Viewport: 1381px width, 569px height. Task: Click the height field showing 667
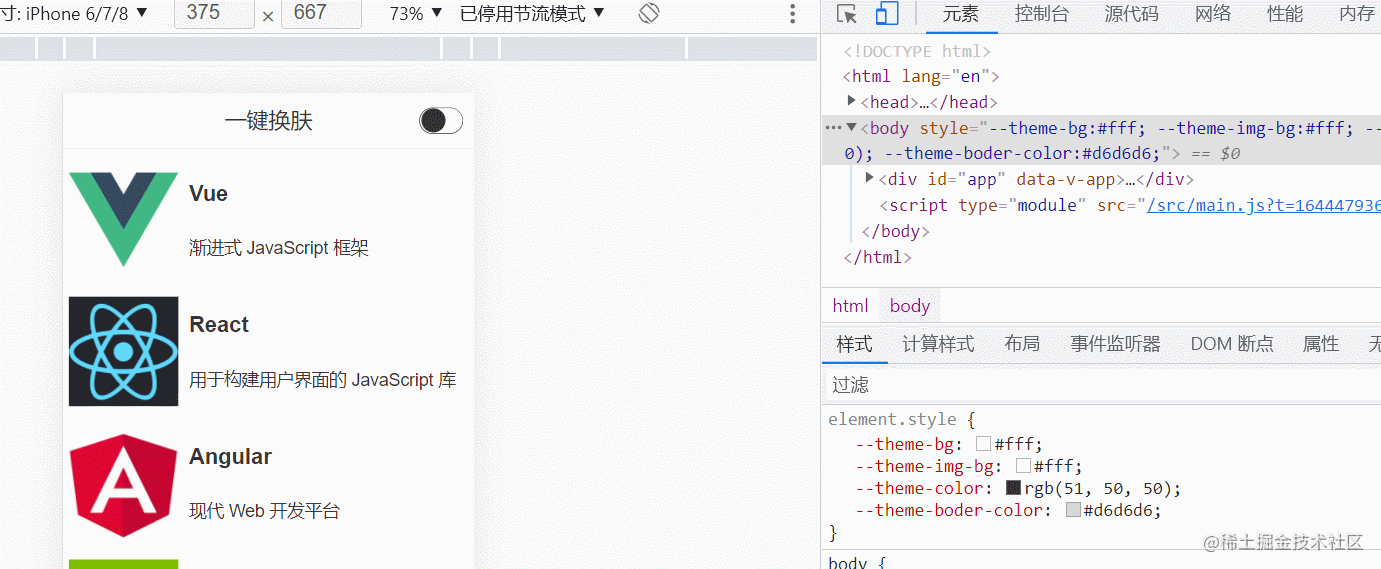(321, 13)
